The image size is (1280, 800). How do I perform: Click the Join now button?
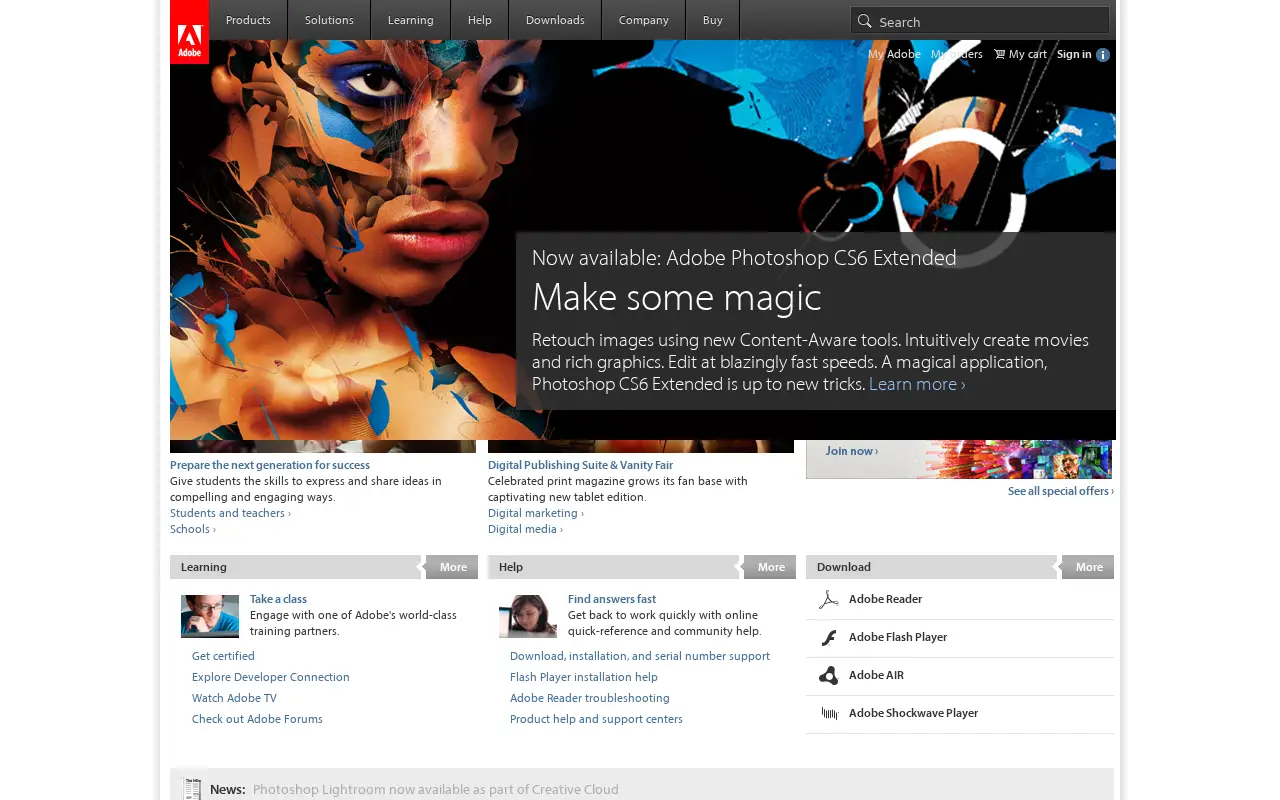[852, 451]
